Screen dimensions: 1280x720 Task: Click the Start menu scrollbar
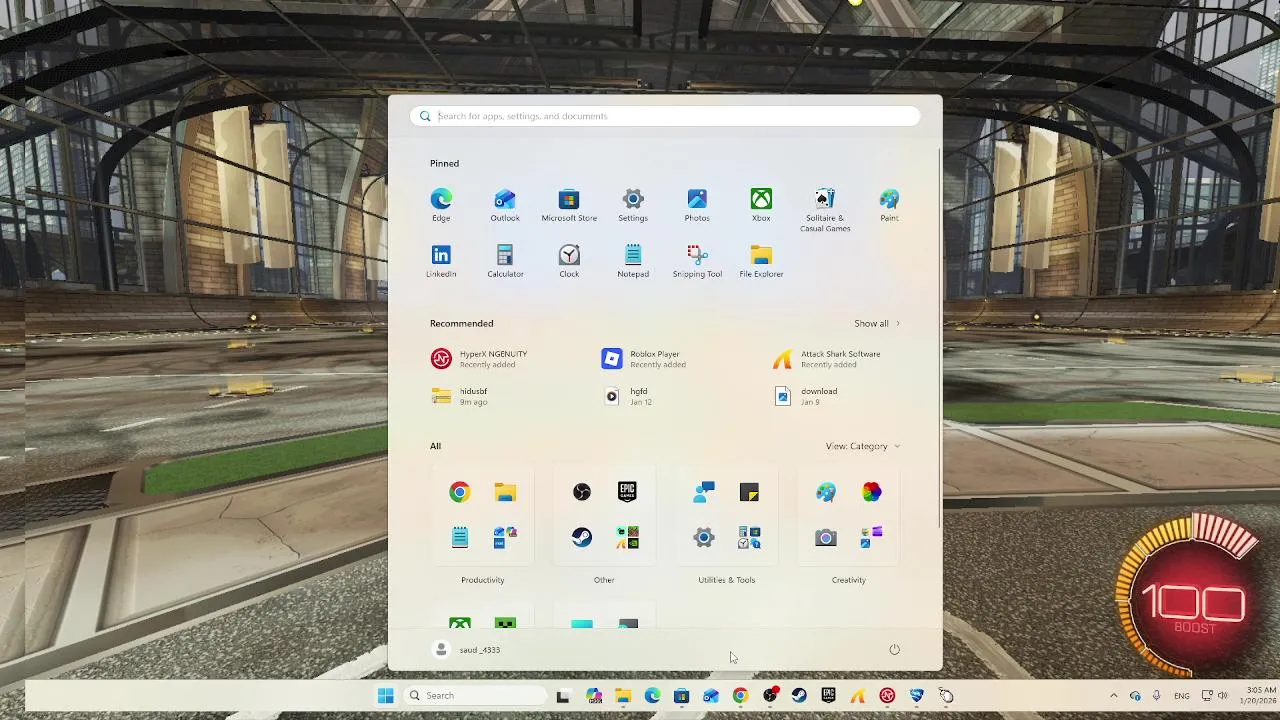[x=940, y=340]
